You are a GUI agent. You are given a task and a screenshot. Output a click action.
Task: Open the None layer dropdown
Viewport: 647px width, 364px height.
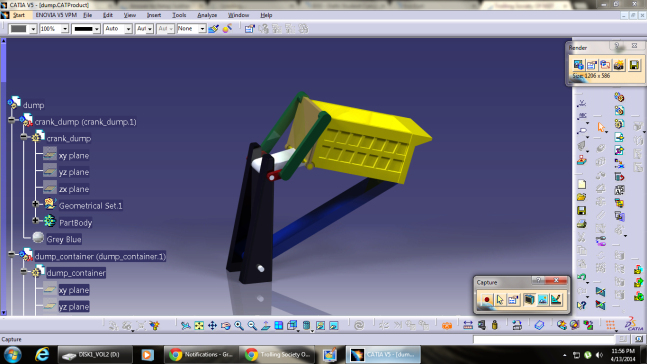pos(202,29)
